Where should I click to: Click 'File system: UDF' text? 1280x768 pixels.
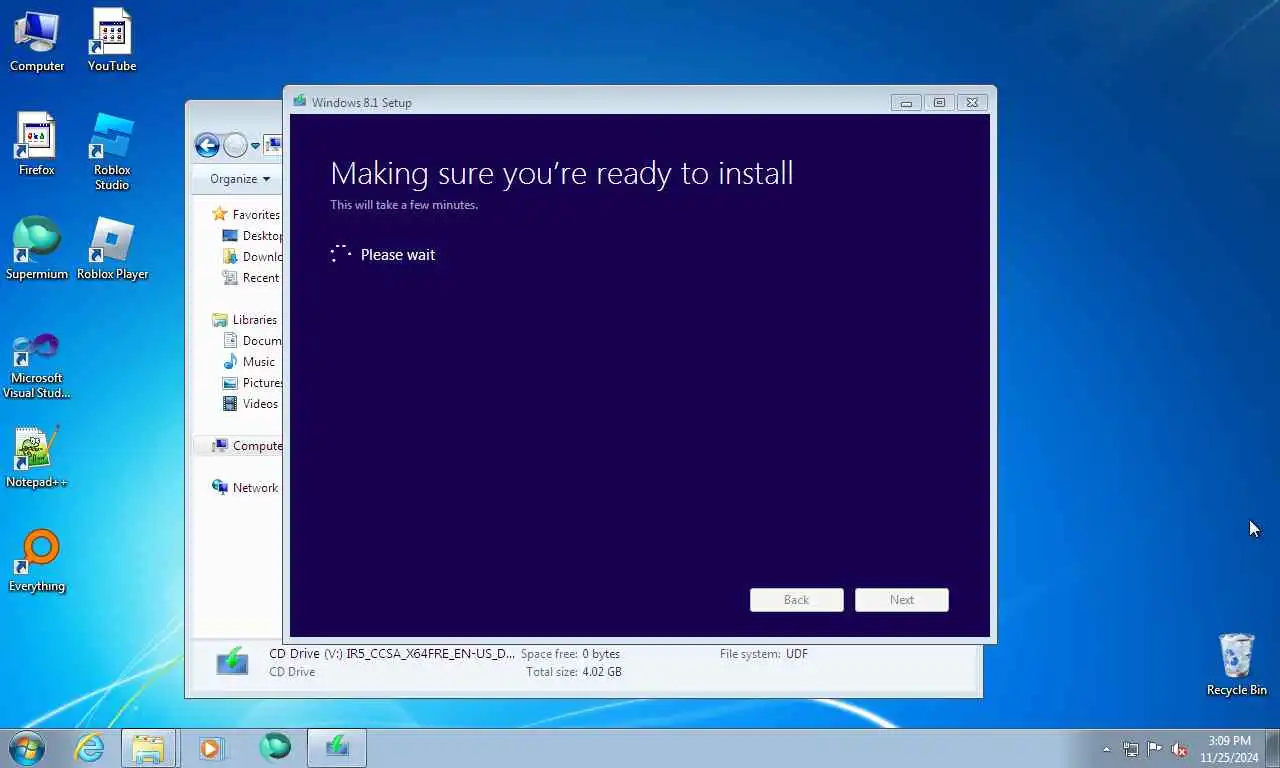point(764,654)
